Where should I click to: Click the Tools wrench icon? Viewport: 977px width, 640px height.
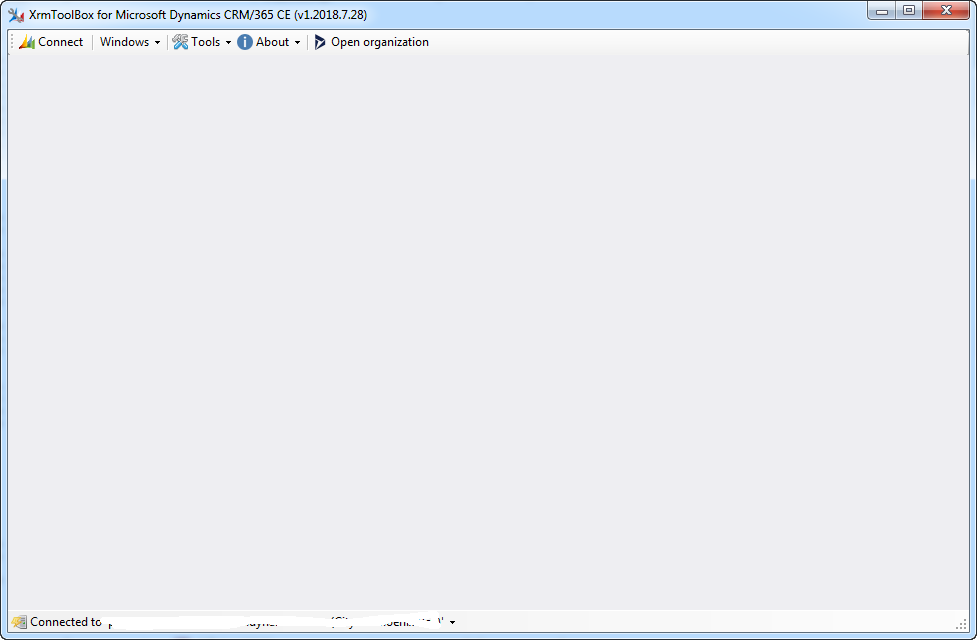click(180, 42)
